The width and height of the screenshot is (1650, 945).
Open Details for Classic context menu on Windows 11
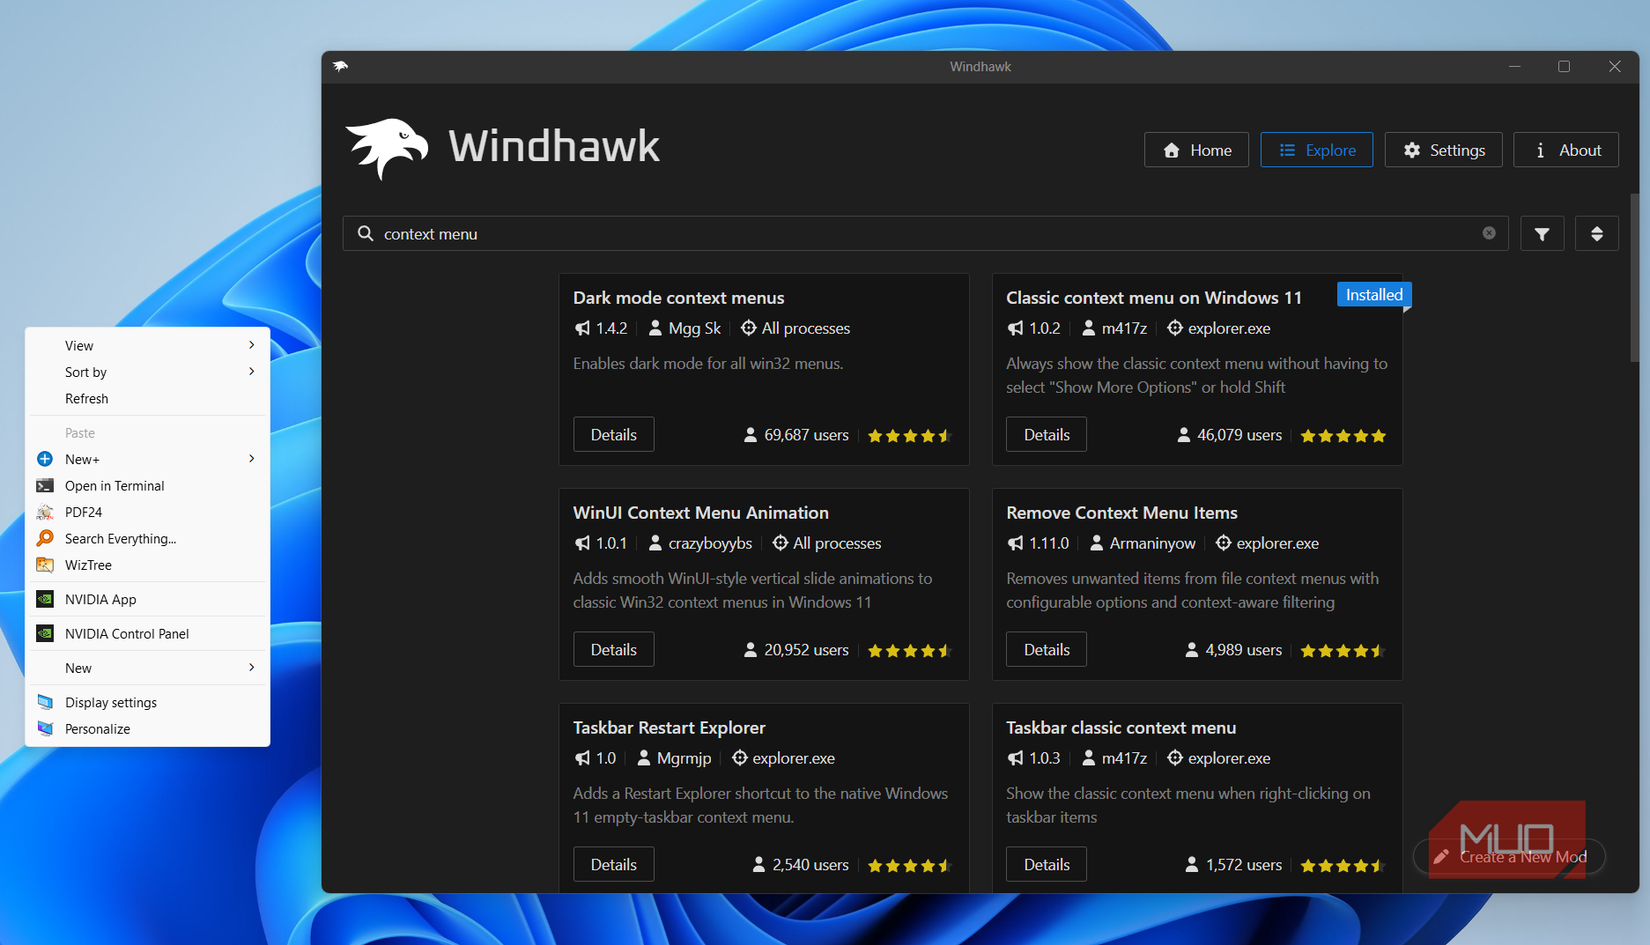(1046, 435)
